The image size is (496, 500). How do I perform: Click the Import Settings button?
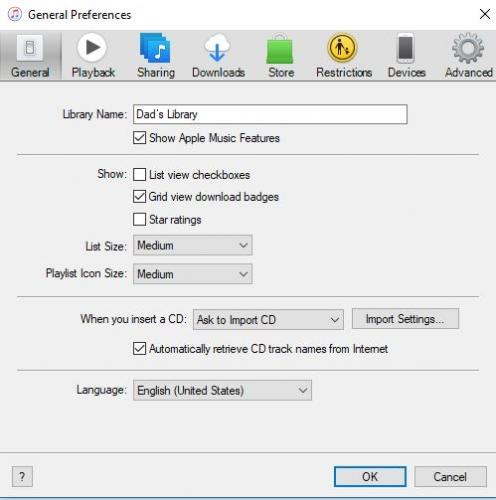click(x=405, y=319)
